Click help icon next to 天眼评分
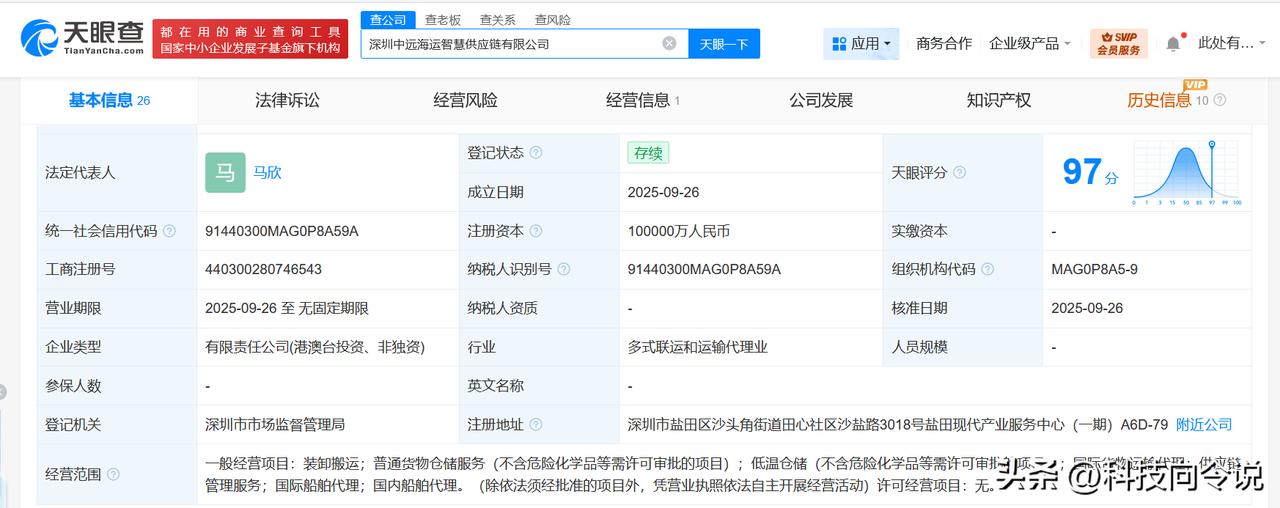Screen dimensions: 1280x508 (959, 172)
